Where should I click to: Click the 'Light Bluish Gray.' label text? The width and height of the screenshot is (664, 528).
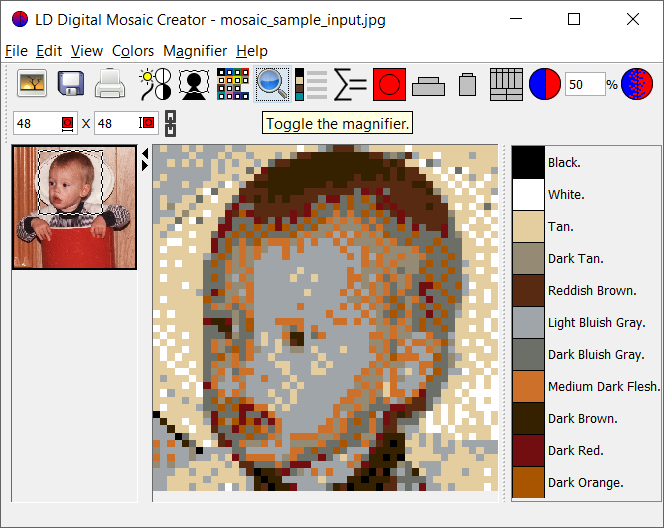click(597, 323)
